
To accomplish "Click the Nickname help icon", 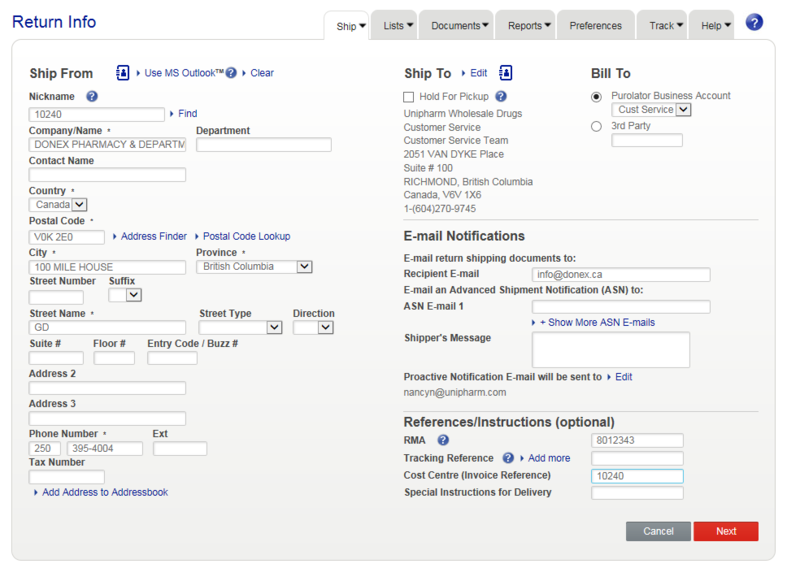I will [x=92, y=96].
